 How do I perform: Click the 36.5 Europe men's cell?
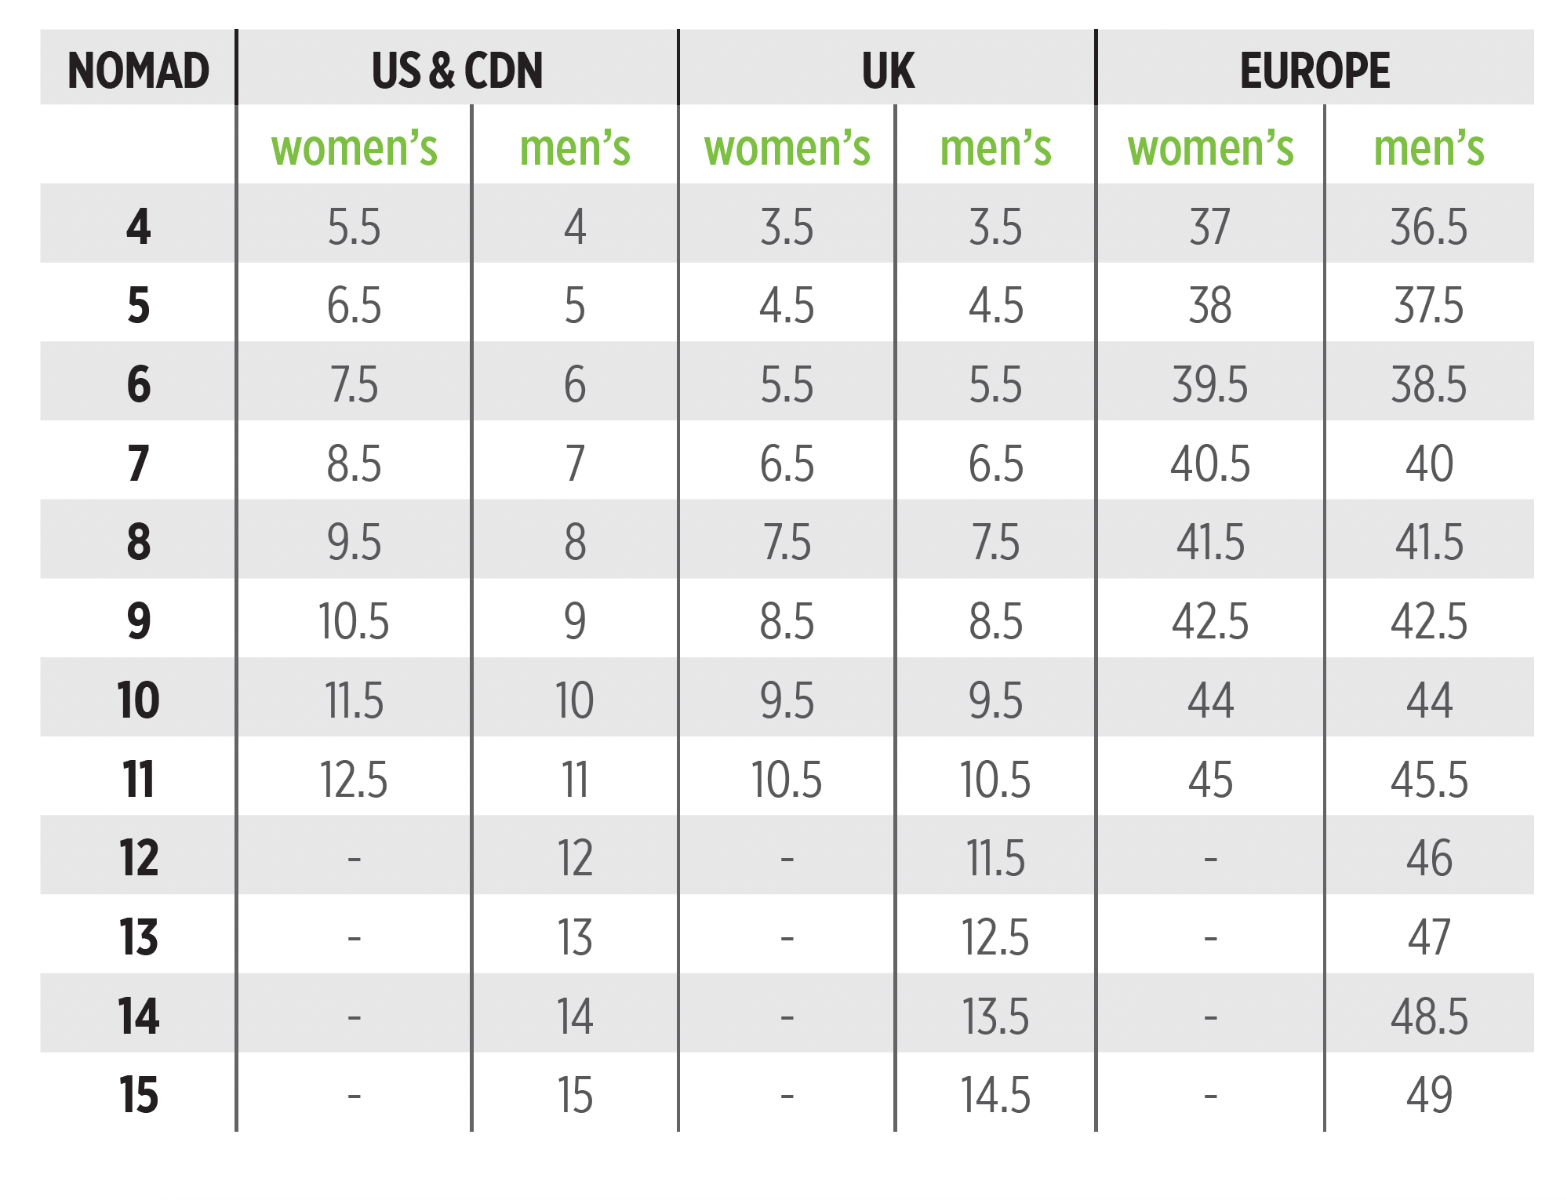coord(1428,227)
